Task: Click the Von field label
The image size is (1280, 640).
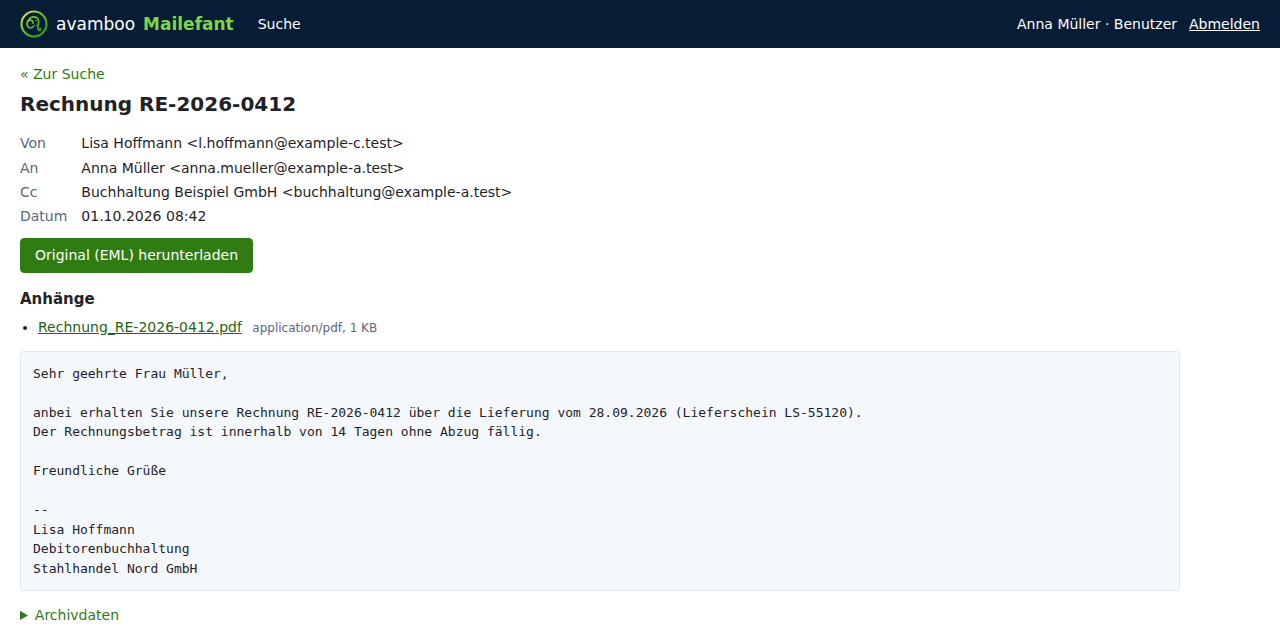Action: [x=33, y=143]
